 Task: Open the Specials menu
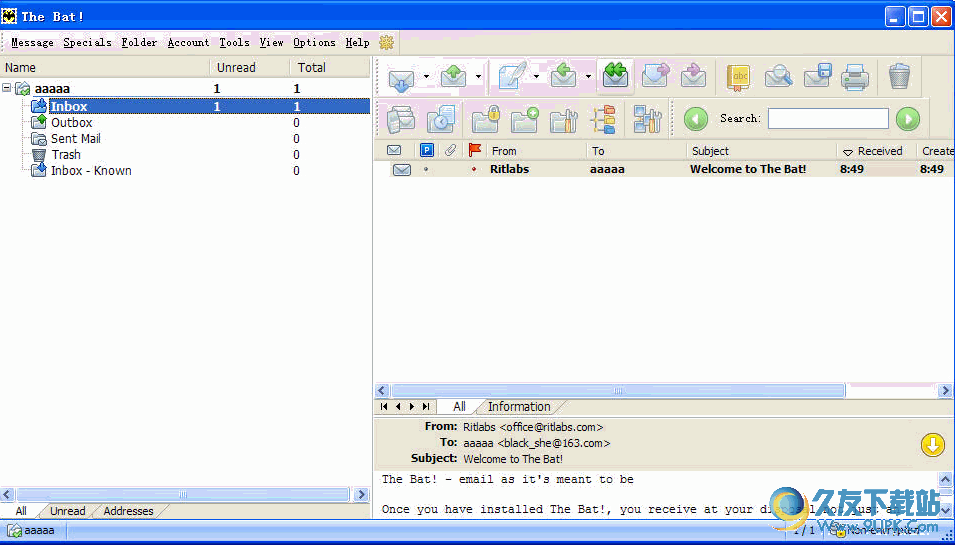[87, 42]
